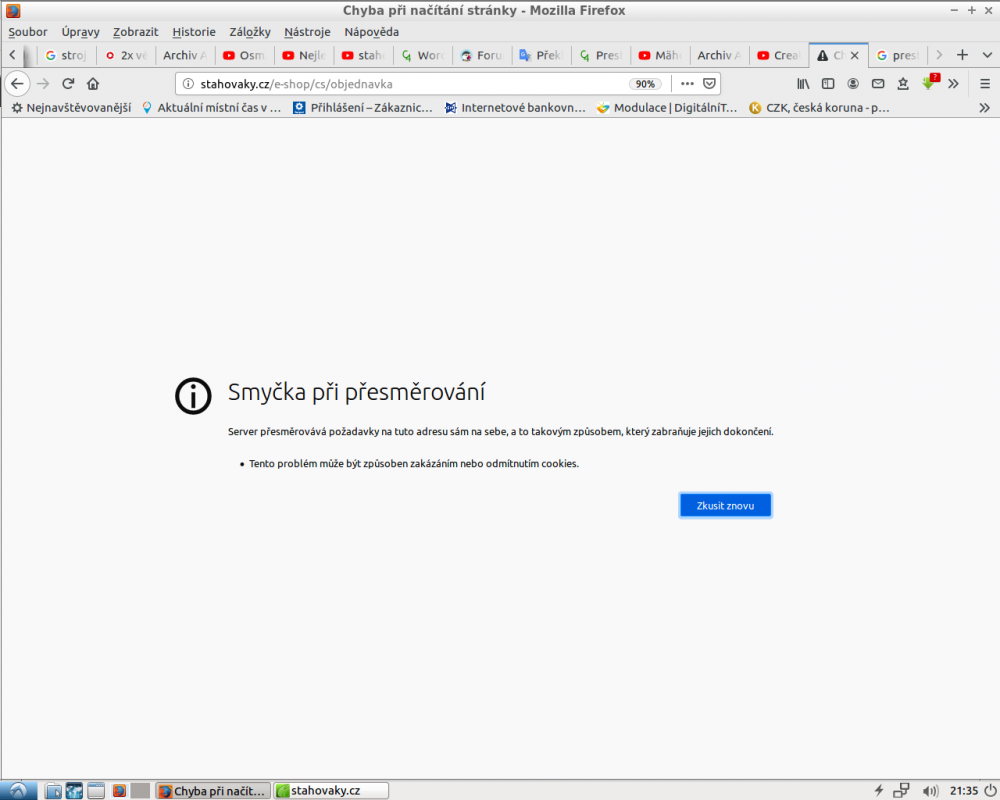Open the home page

pos(93,84)
